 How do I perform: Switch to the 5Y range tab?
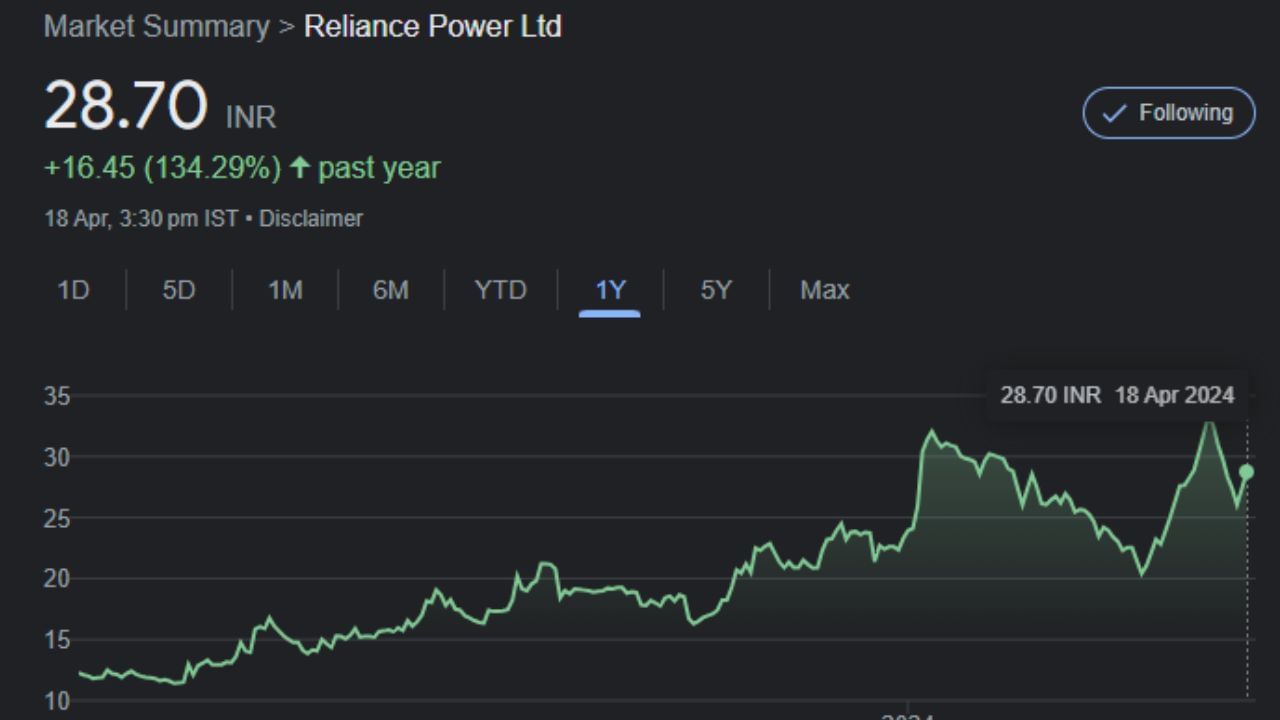(716, 290)
